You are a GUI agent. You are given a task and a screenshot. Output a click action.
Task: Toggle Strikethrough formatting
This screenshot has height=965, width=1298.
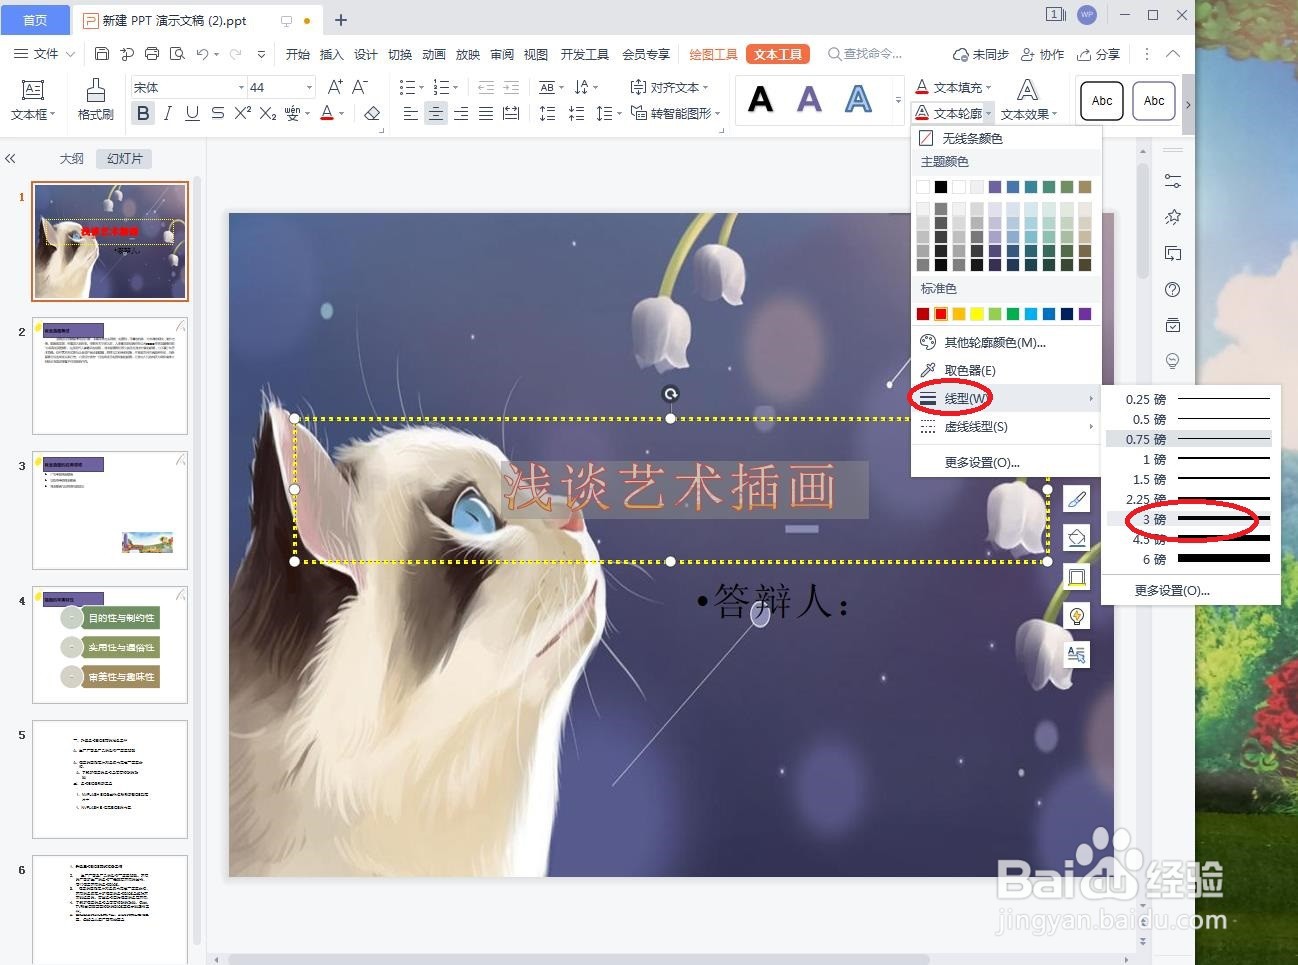[217, 114]
